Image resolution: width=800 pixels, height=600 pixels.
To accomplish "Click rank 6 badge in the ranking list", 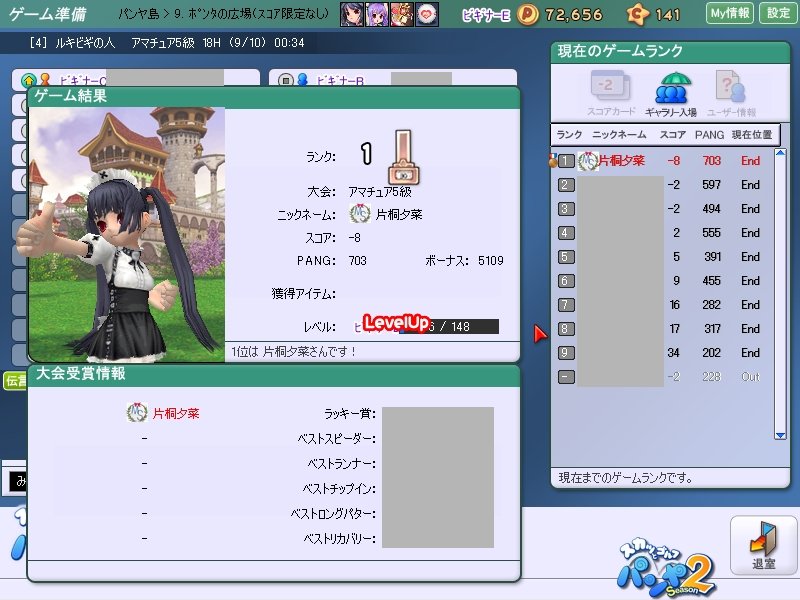I will [566, 281].
